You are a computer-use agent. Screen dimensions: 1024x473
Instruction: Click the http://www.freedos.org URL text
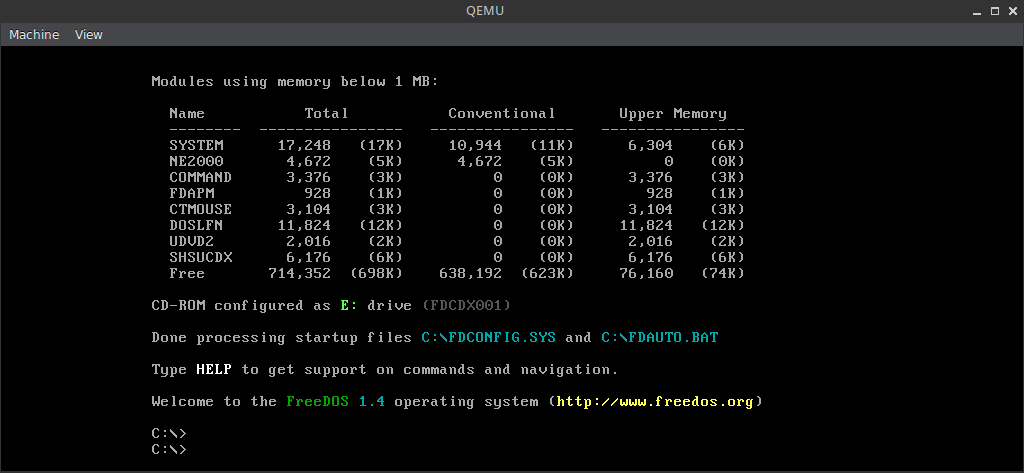(655, 401)
